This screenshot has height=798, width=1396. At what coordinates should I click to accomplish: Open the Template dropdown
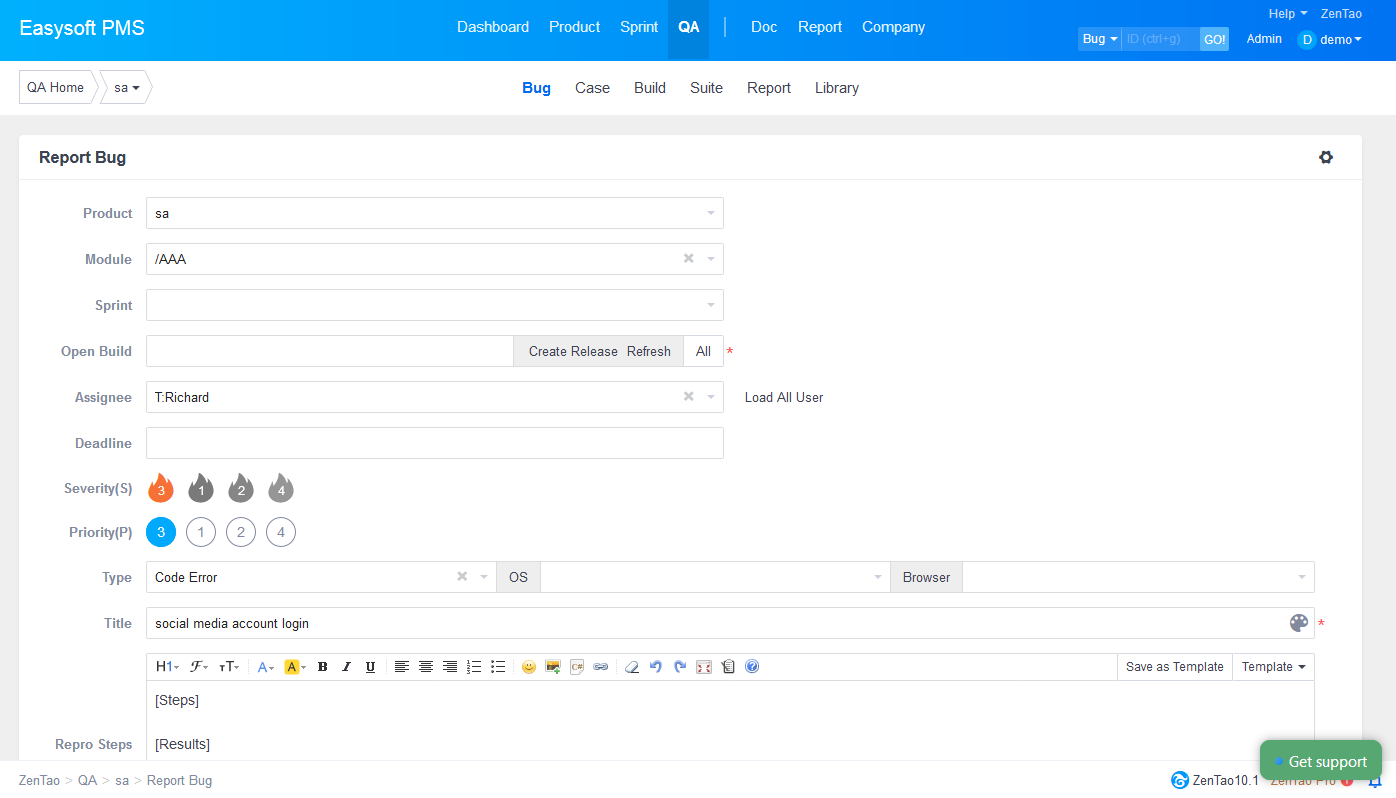point(1274,667)
